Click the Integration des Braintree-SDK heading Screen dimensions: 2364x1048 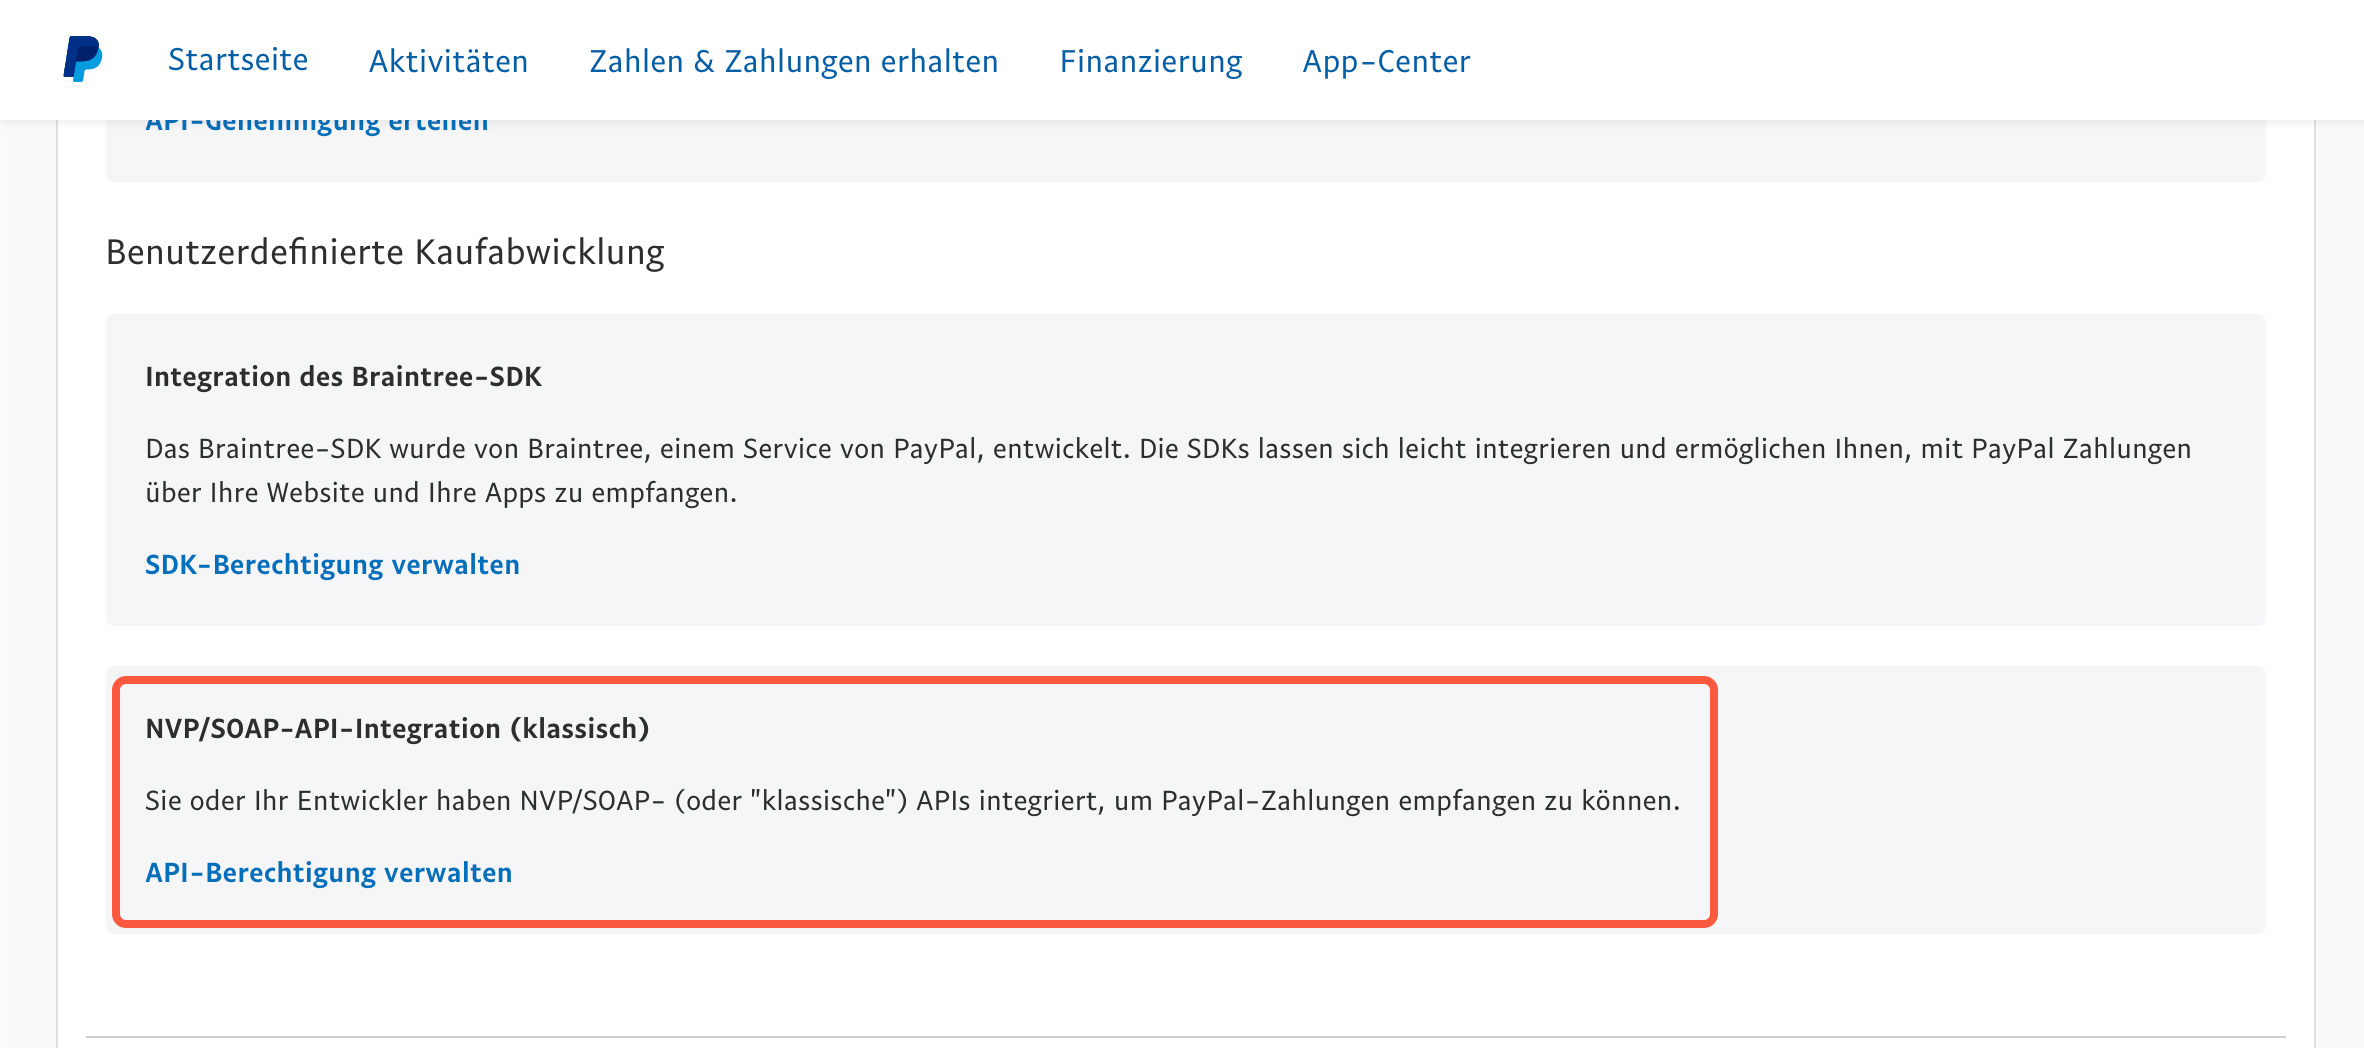(343, 377)
